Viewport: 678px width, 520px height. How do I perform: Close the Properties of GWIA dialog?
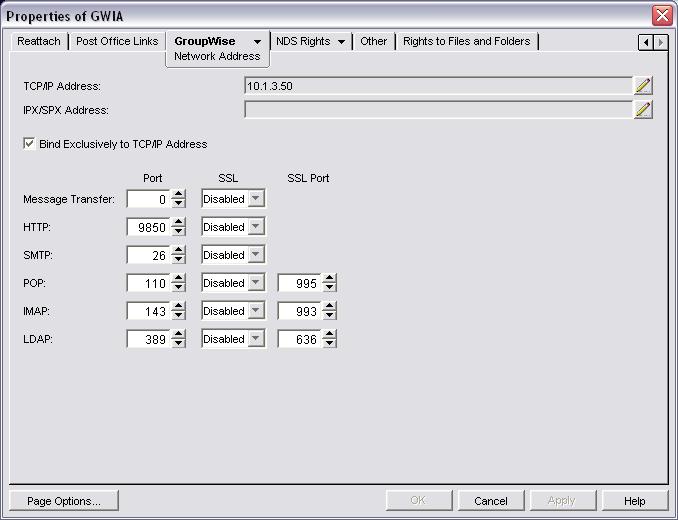(662, 16)
